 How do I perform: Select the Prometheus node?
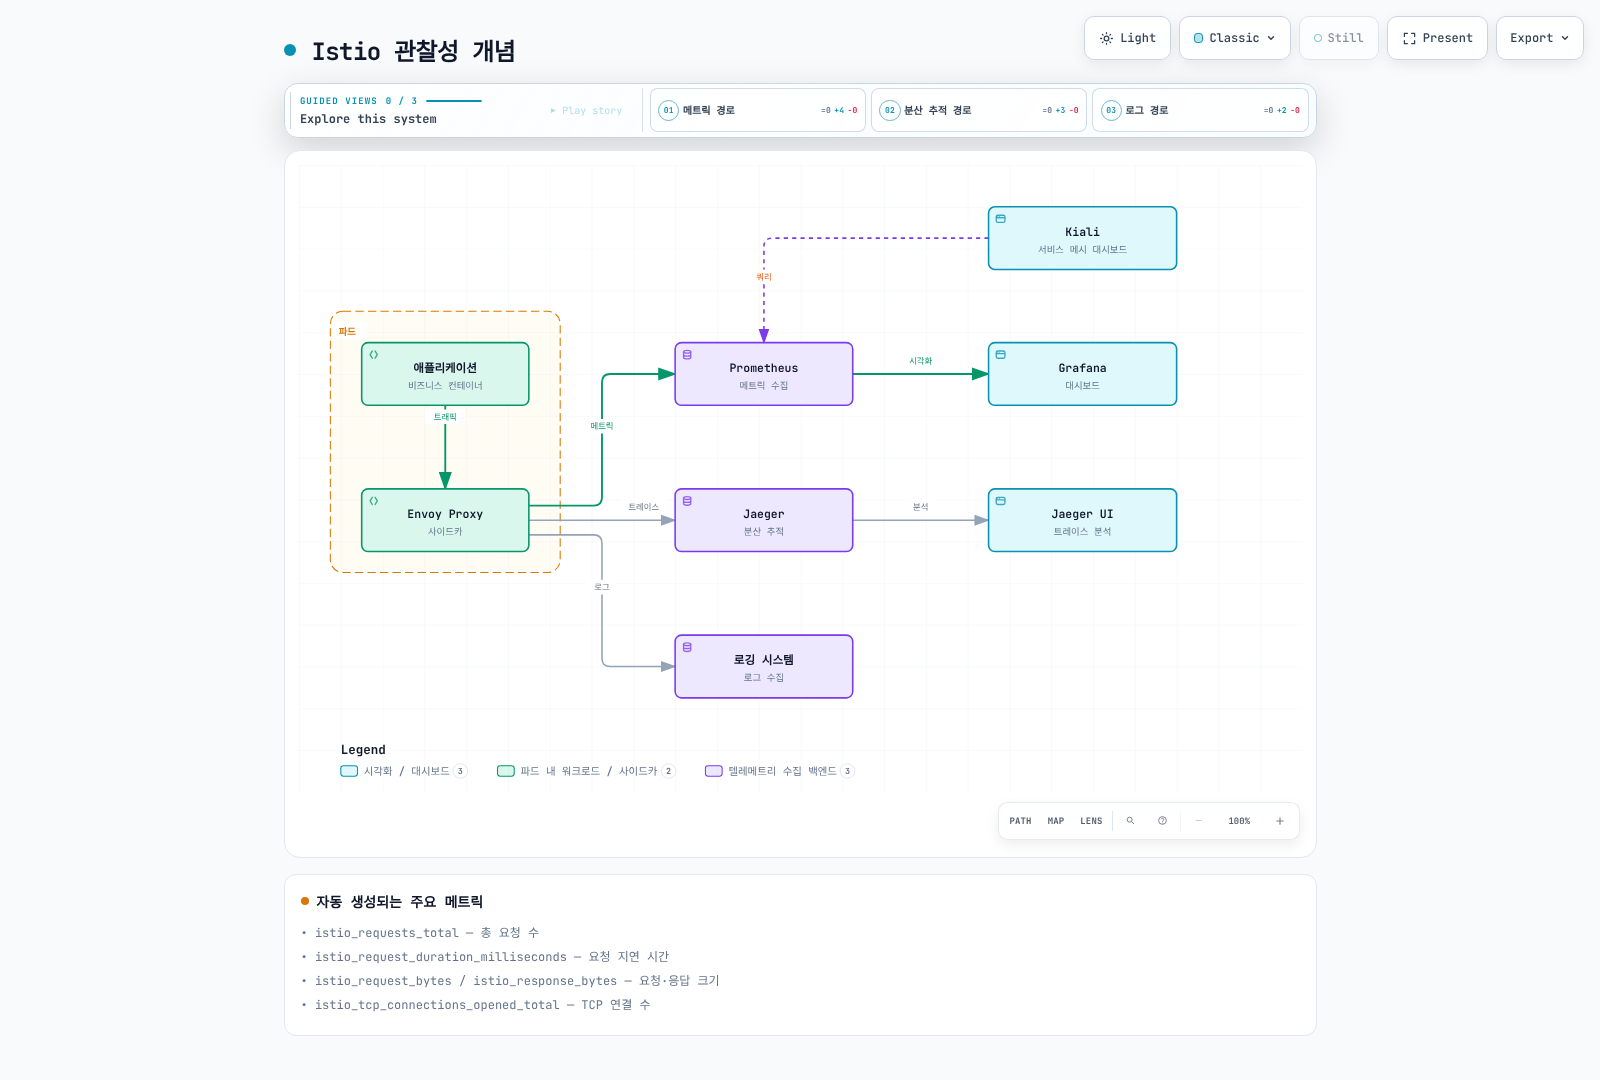point(764,374)
